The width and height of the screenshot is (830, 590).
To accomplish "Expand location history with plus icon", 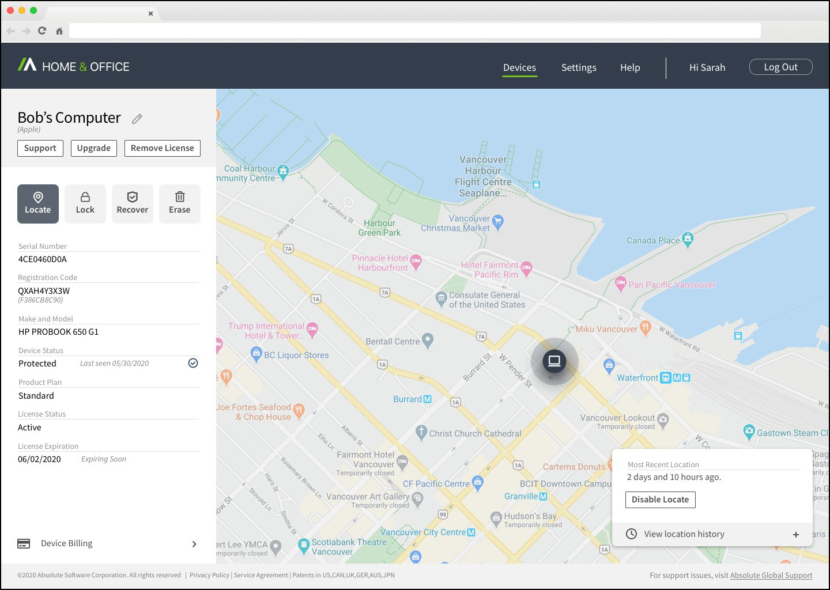I will pyautogui.click(x=796, y=534).
